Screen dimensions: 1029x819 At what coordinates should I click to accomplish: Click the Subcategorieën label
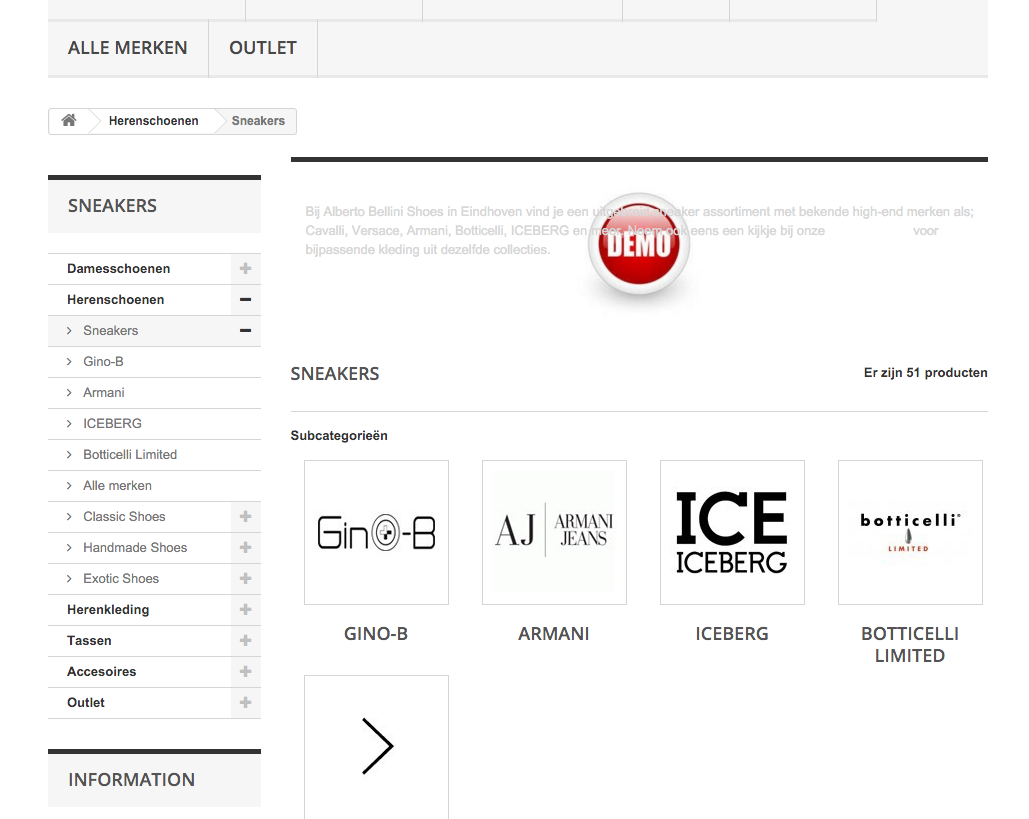pos(339,436)
